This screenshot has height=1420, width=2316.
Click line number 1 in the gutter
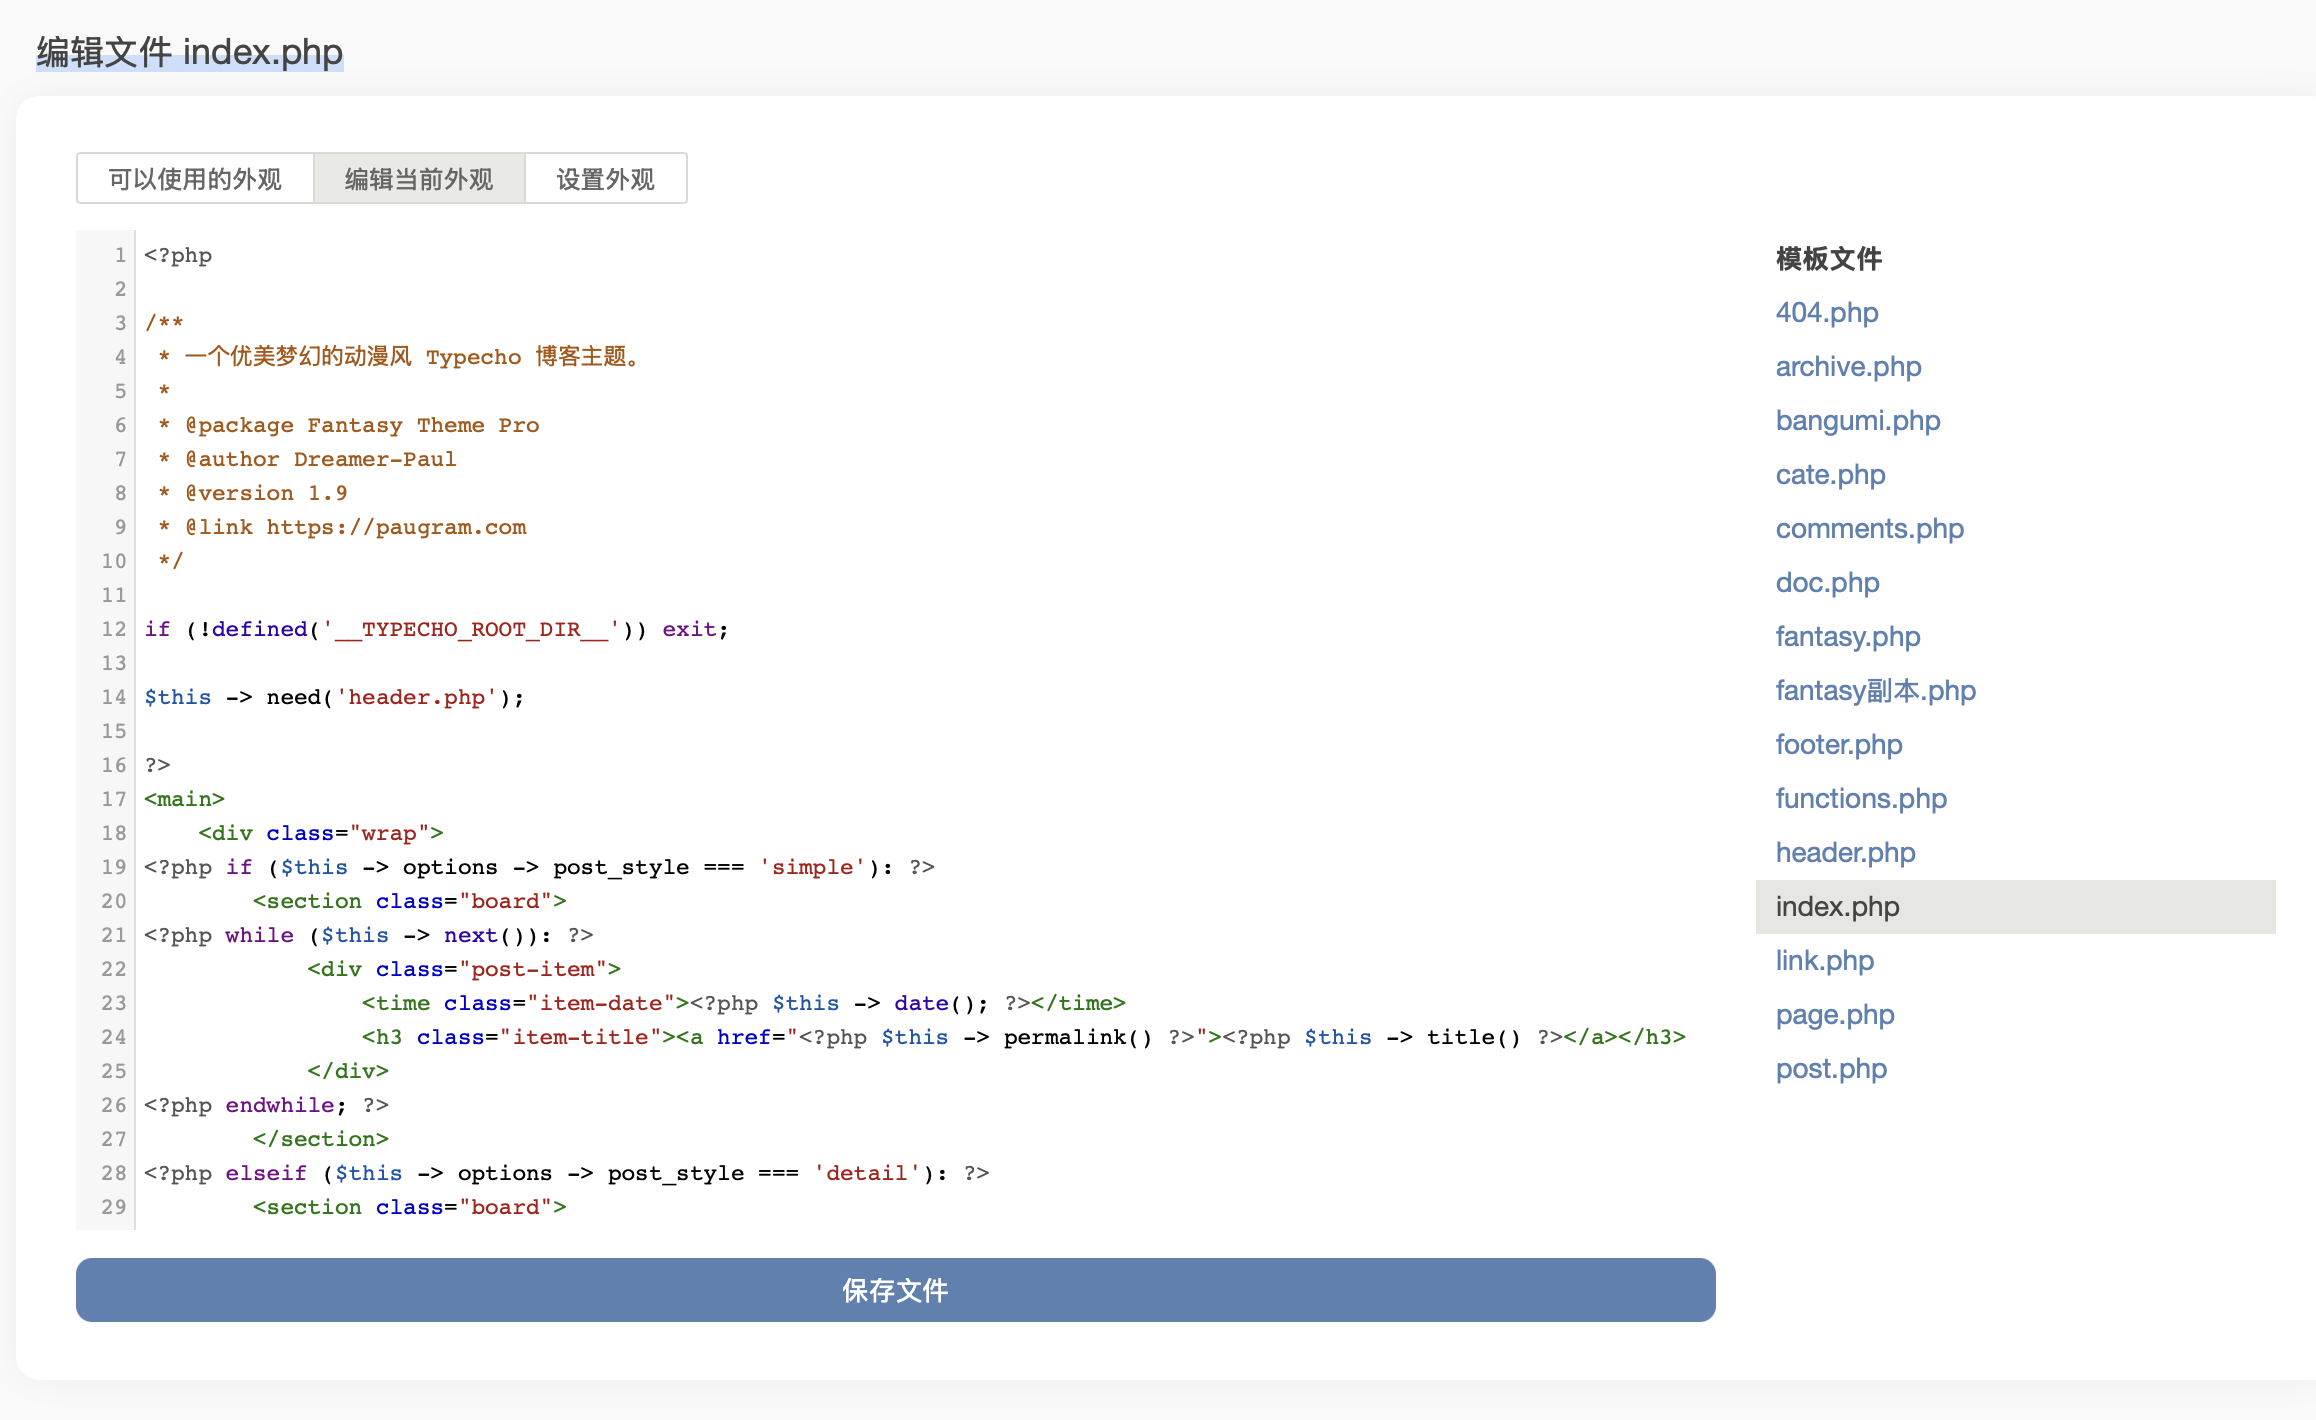click(120, 255)
